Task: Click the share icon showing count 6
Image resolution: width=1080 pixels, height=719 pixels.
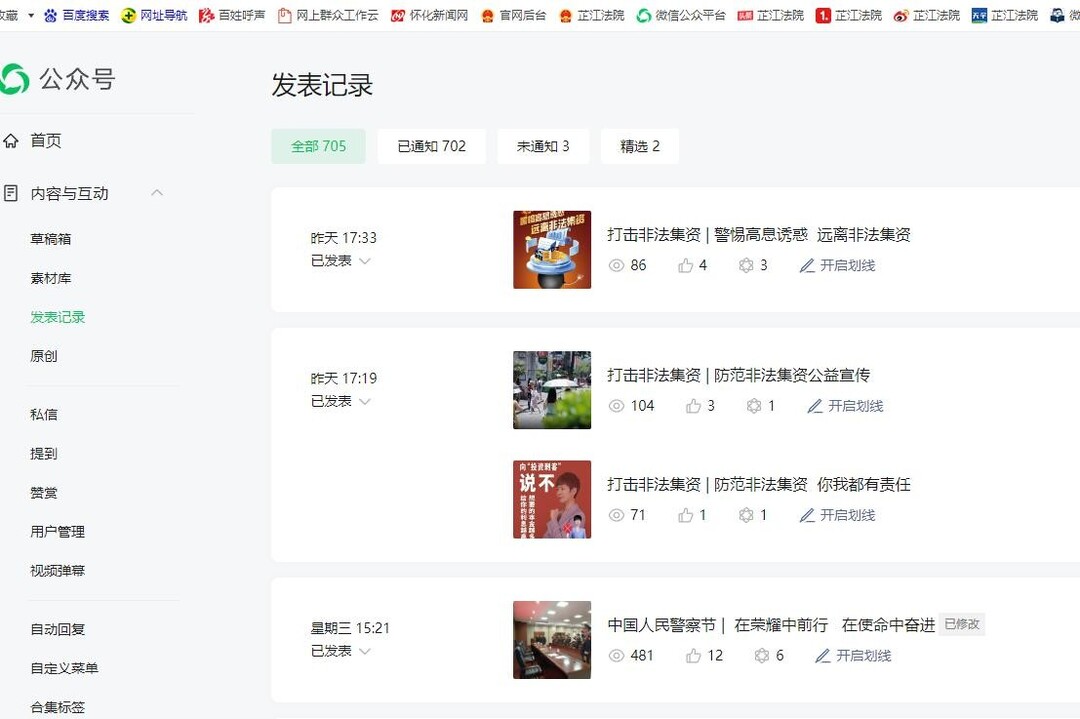Action: pos(761,656)
